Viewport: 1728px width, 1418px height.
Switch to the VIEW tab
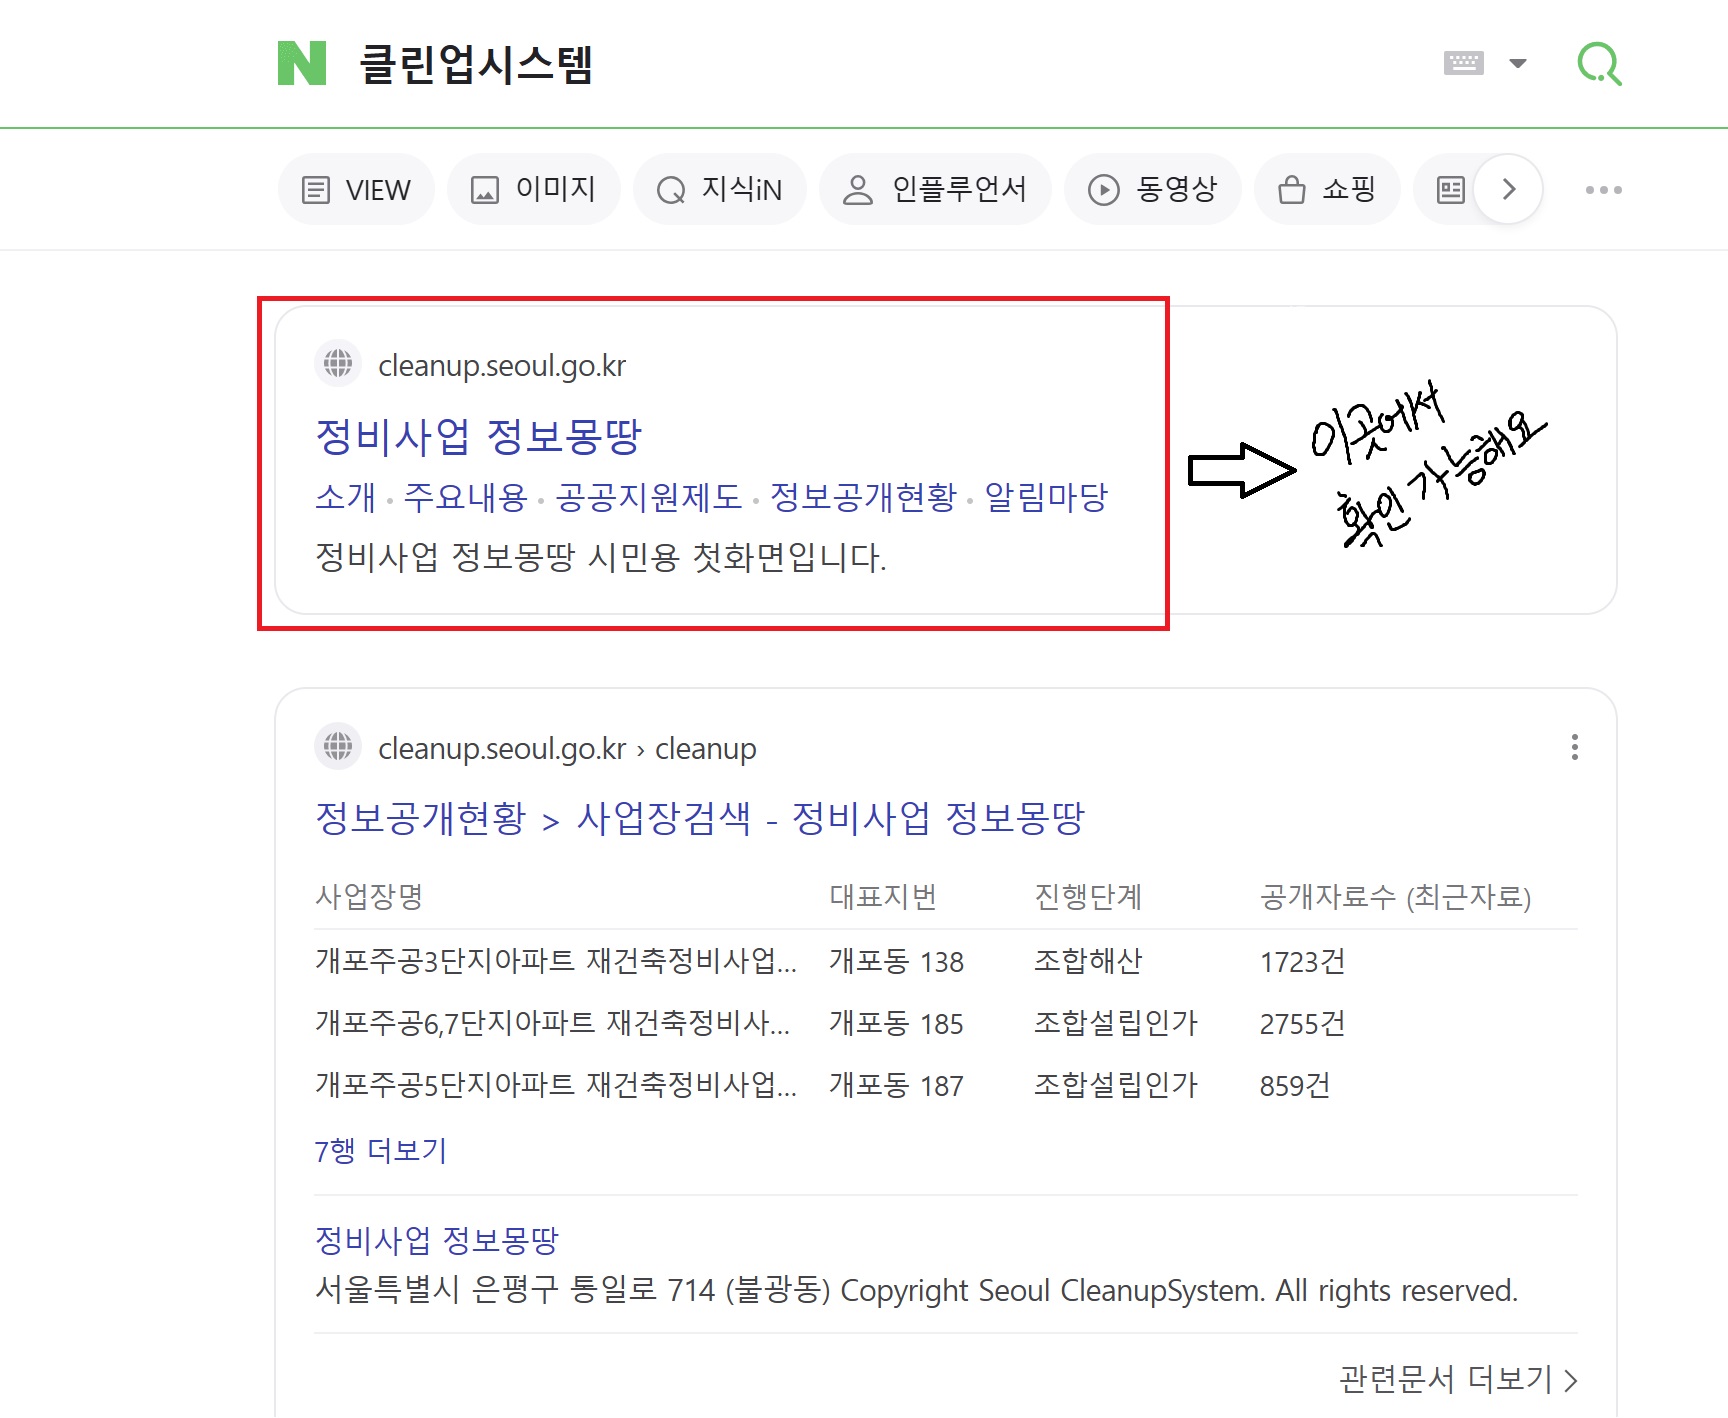[357, 189]
